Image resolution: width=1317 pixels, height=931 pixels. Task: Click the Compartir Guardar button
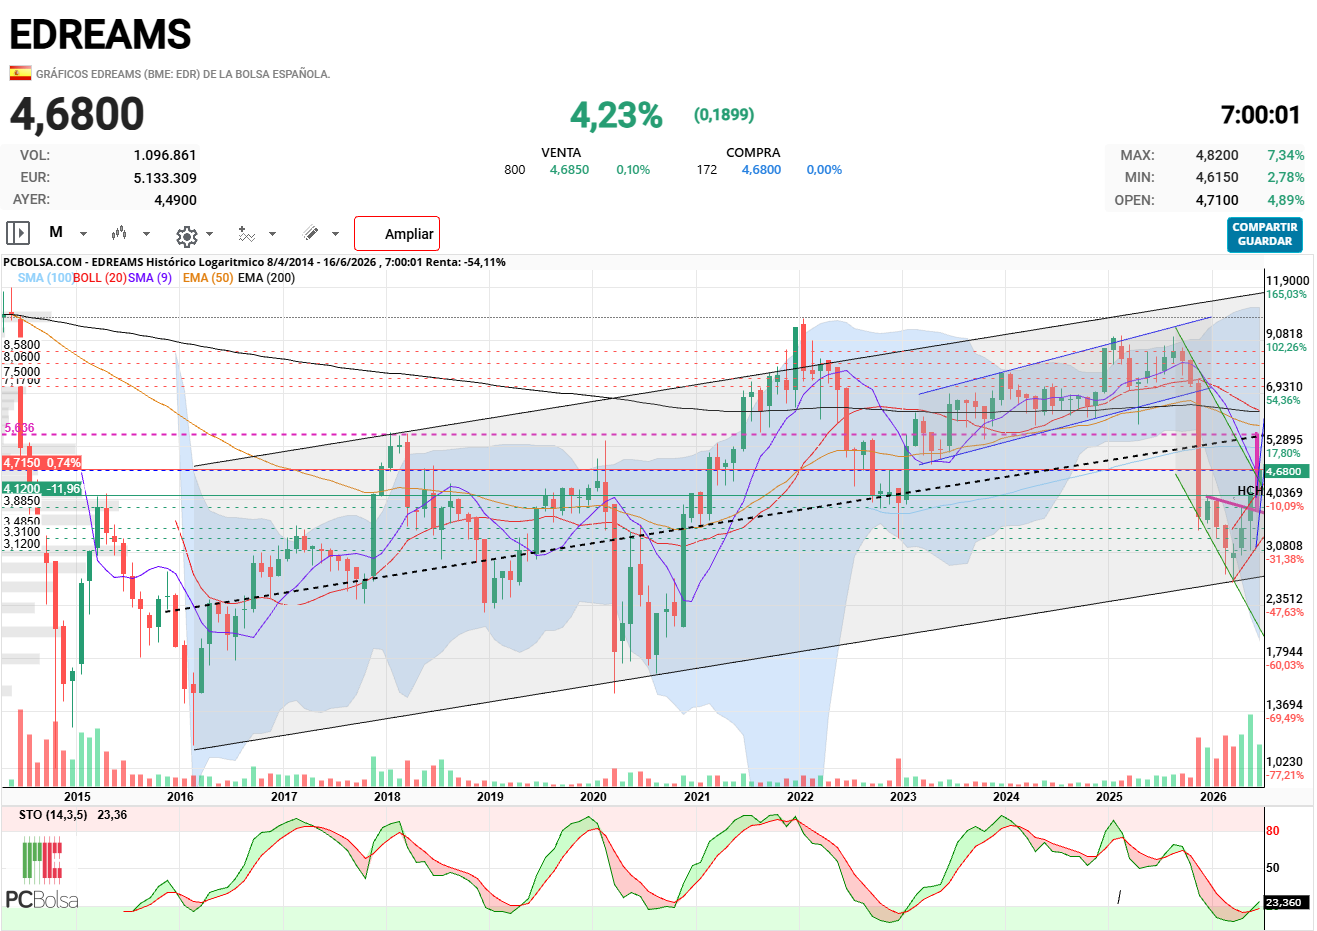coord(1265,235)
